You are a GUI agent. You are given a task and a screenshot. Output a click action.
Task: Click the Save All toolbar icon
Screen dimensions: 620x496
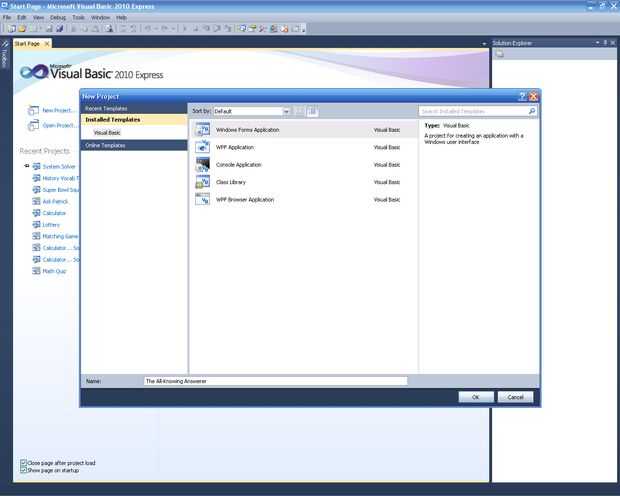tap(59, 28)
